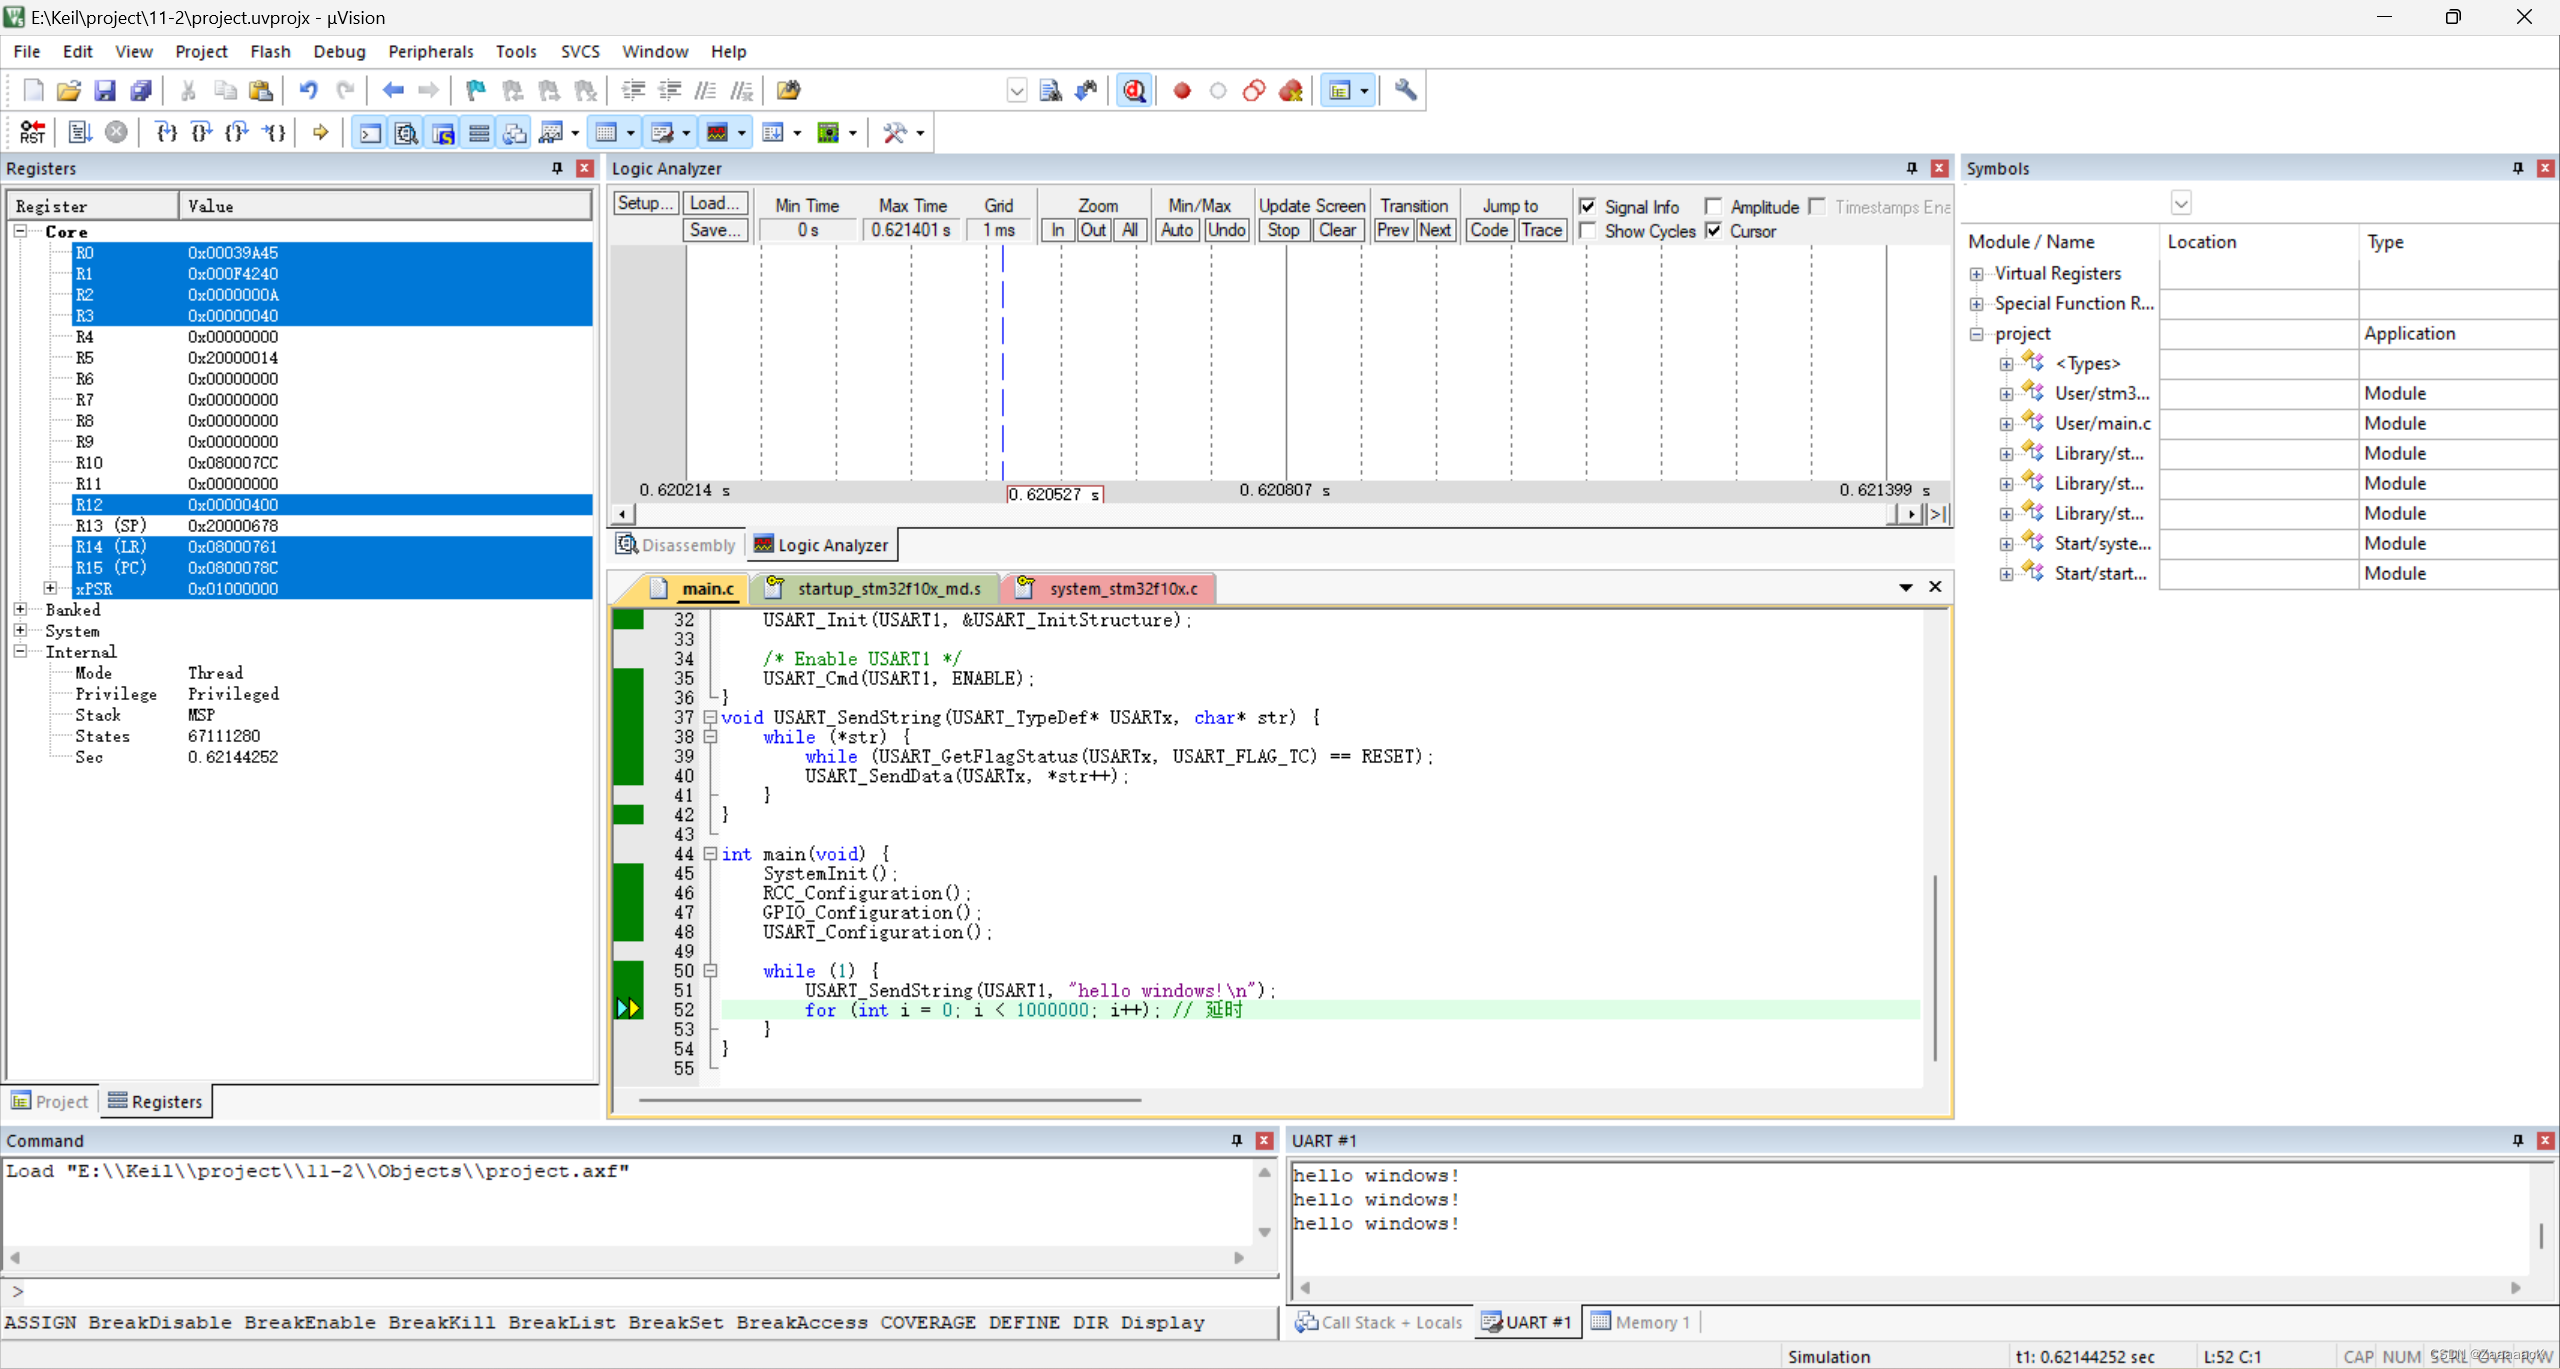
Task: Open the Debug menu
Action: coord(339,51)
